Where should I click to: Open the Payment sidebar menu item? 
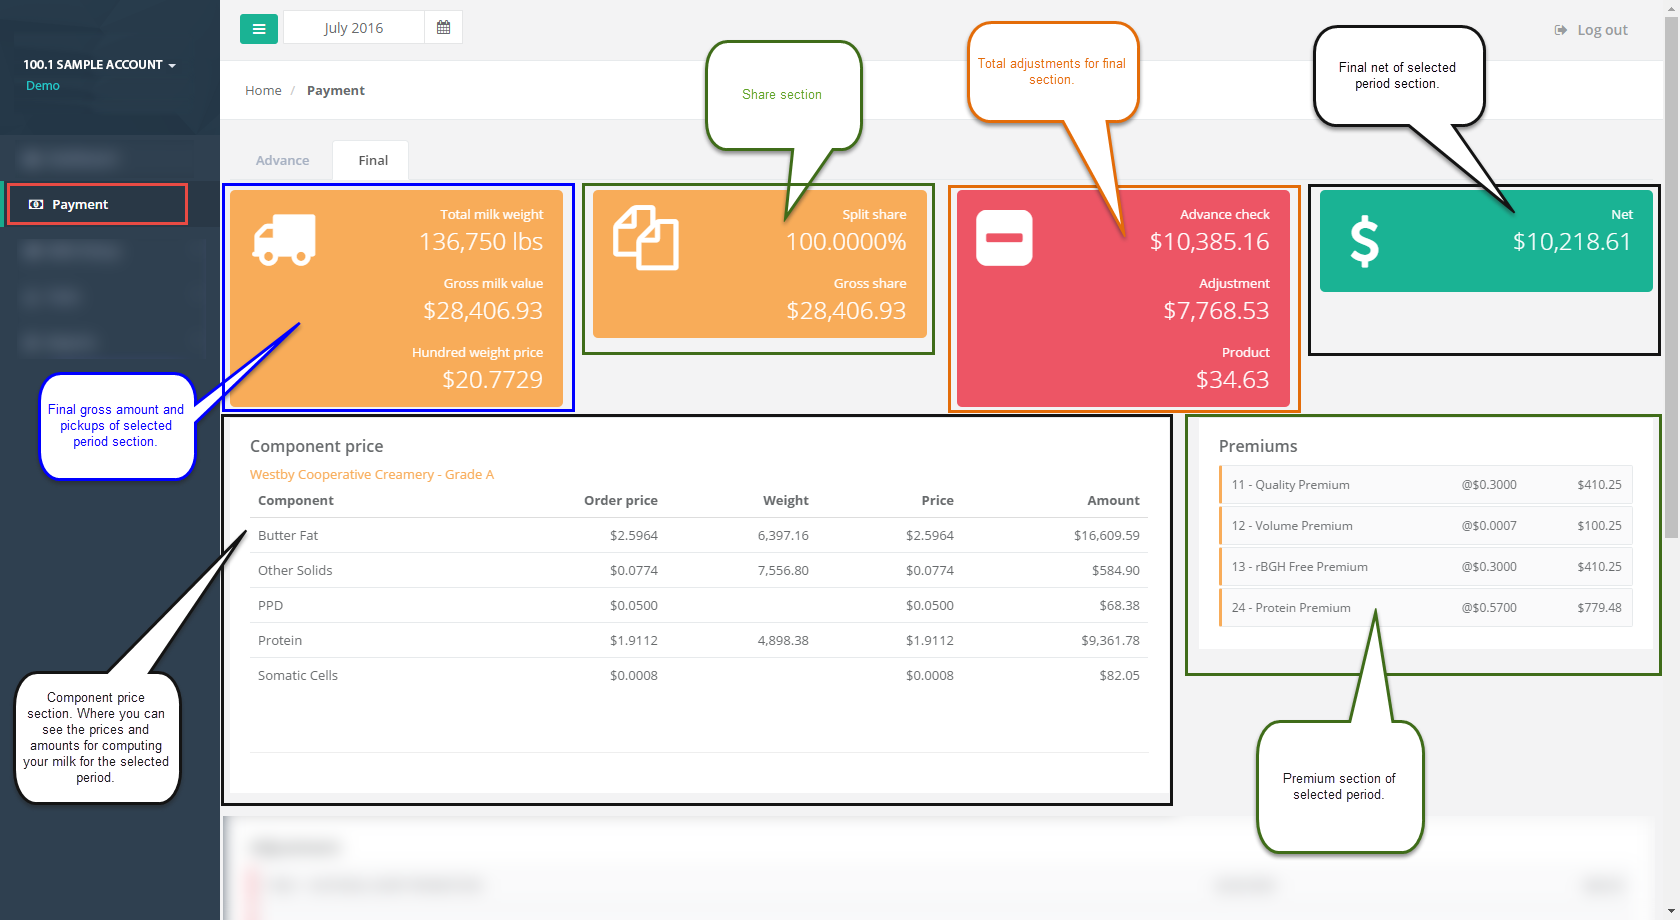[x=97, y=204]
